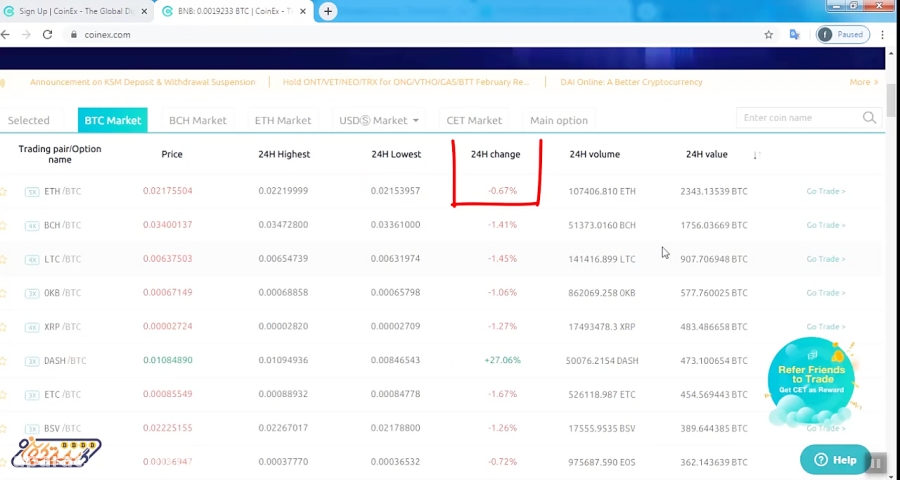Bookmark this page with the star icon
900x480 pixels.
pyautogui.click(x=769, y=34)
